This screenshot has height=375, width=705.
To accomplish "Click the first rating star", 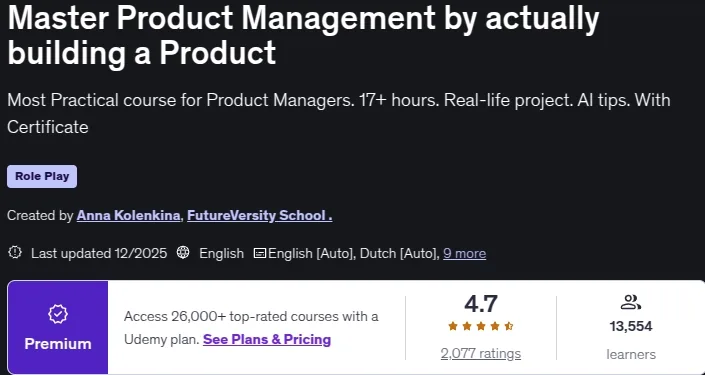I will pyautogui.click(x=453, y=326).
